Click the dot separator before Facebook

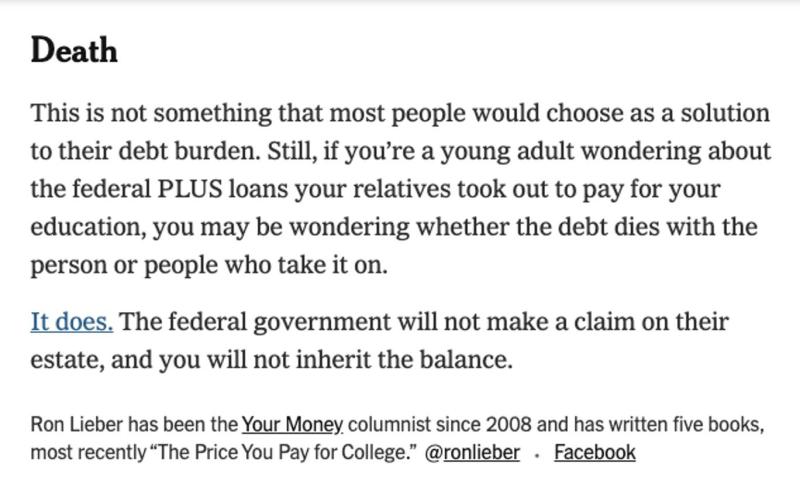[537, 454]
